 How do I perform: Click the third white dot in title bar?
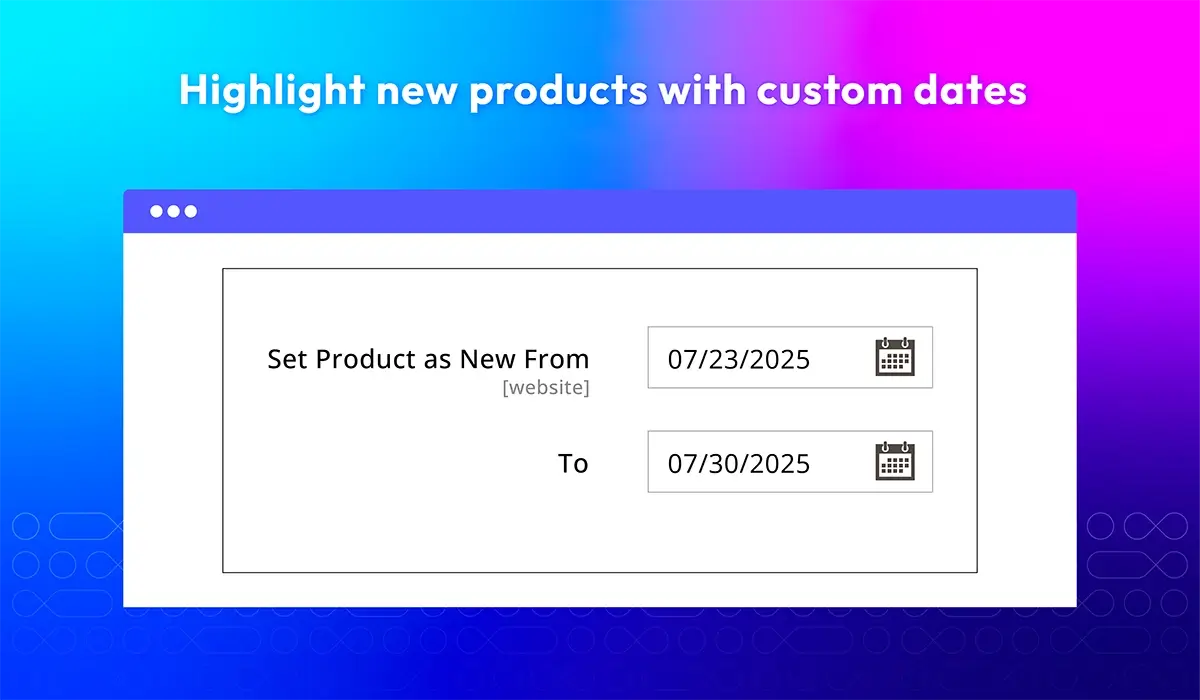pos(190,211)
